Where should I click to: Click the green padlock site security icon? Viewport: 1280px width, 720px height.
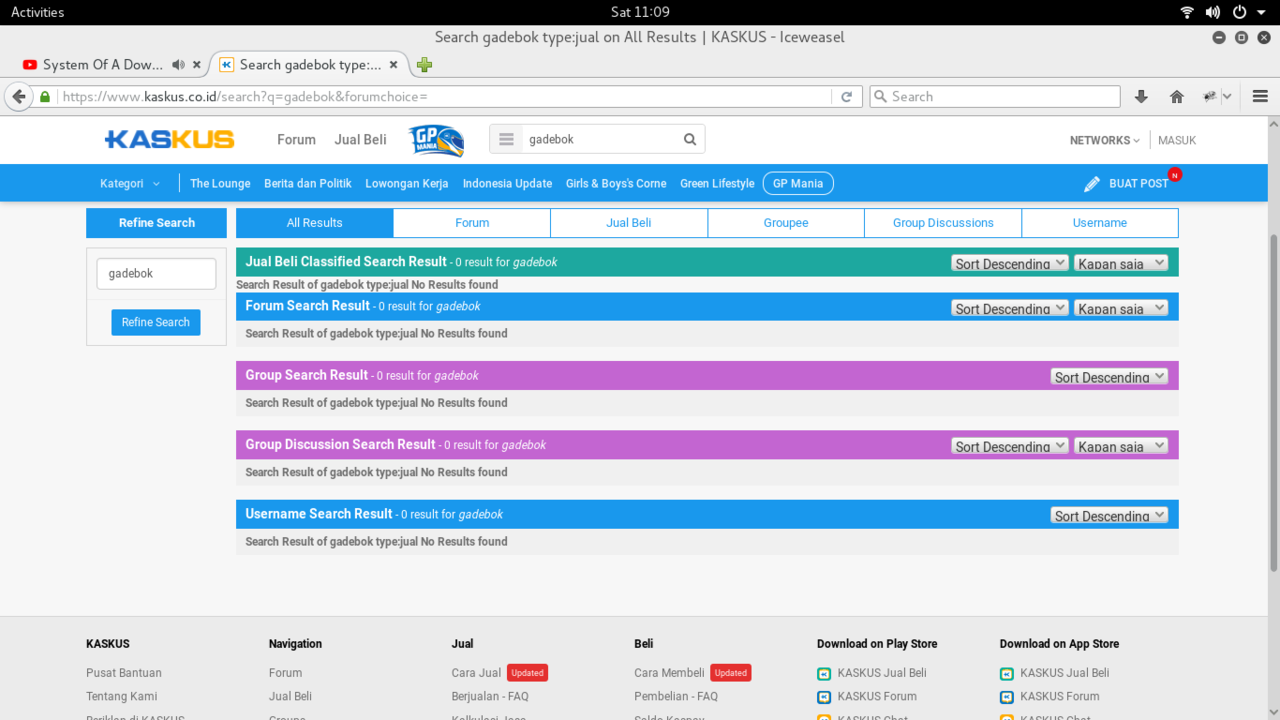pos(45,97)
